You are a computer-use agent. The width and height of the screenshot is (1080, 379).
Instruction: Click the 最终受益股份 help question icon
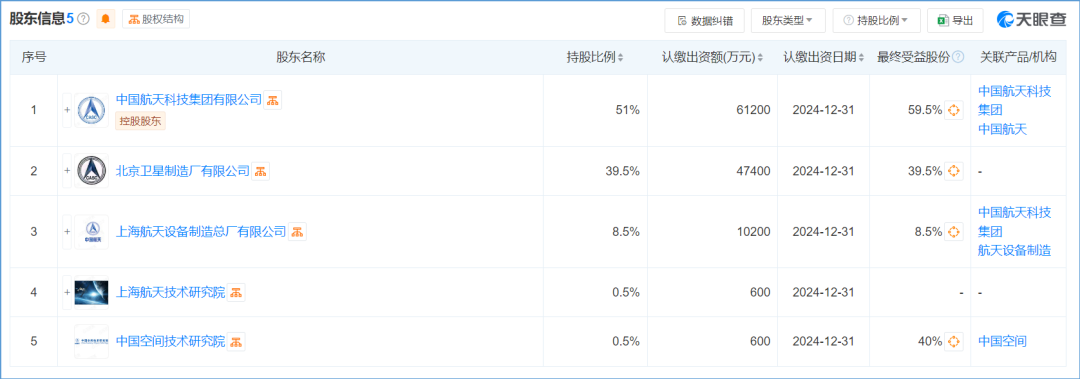click(x=957, y=58)
